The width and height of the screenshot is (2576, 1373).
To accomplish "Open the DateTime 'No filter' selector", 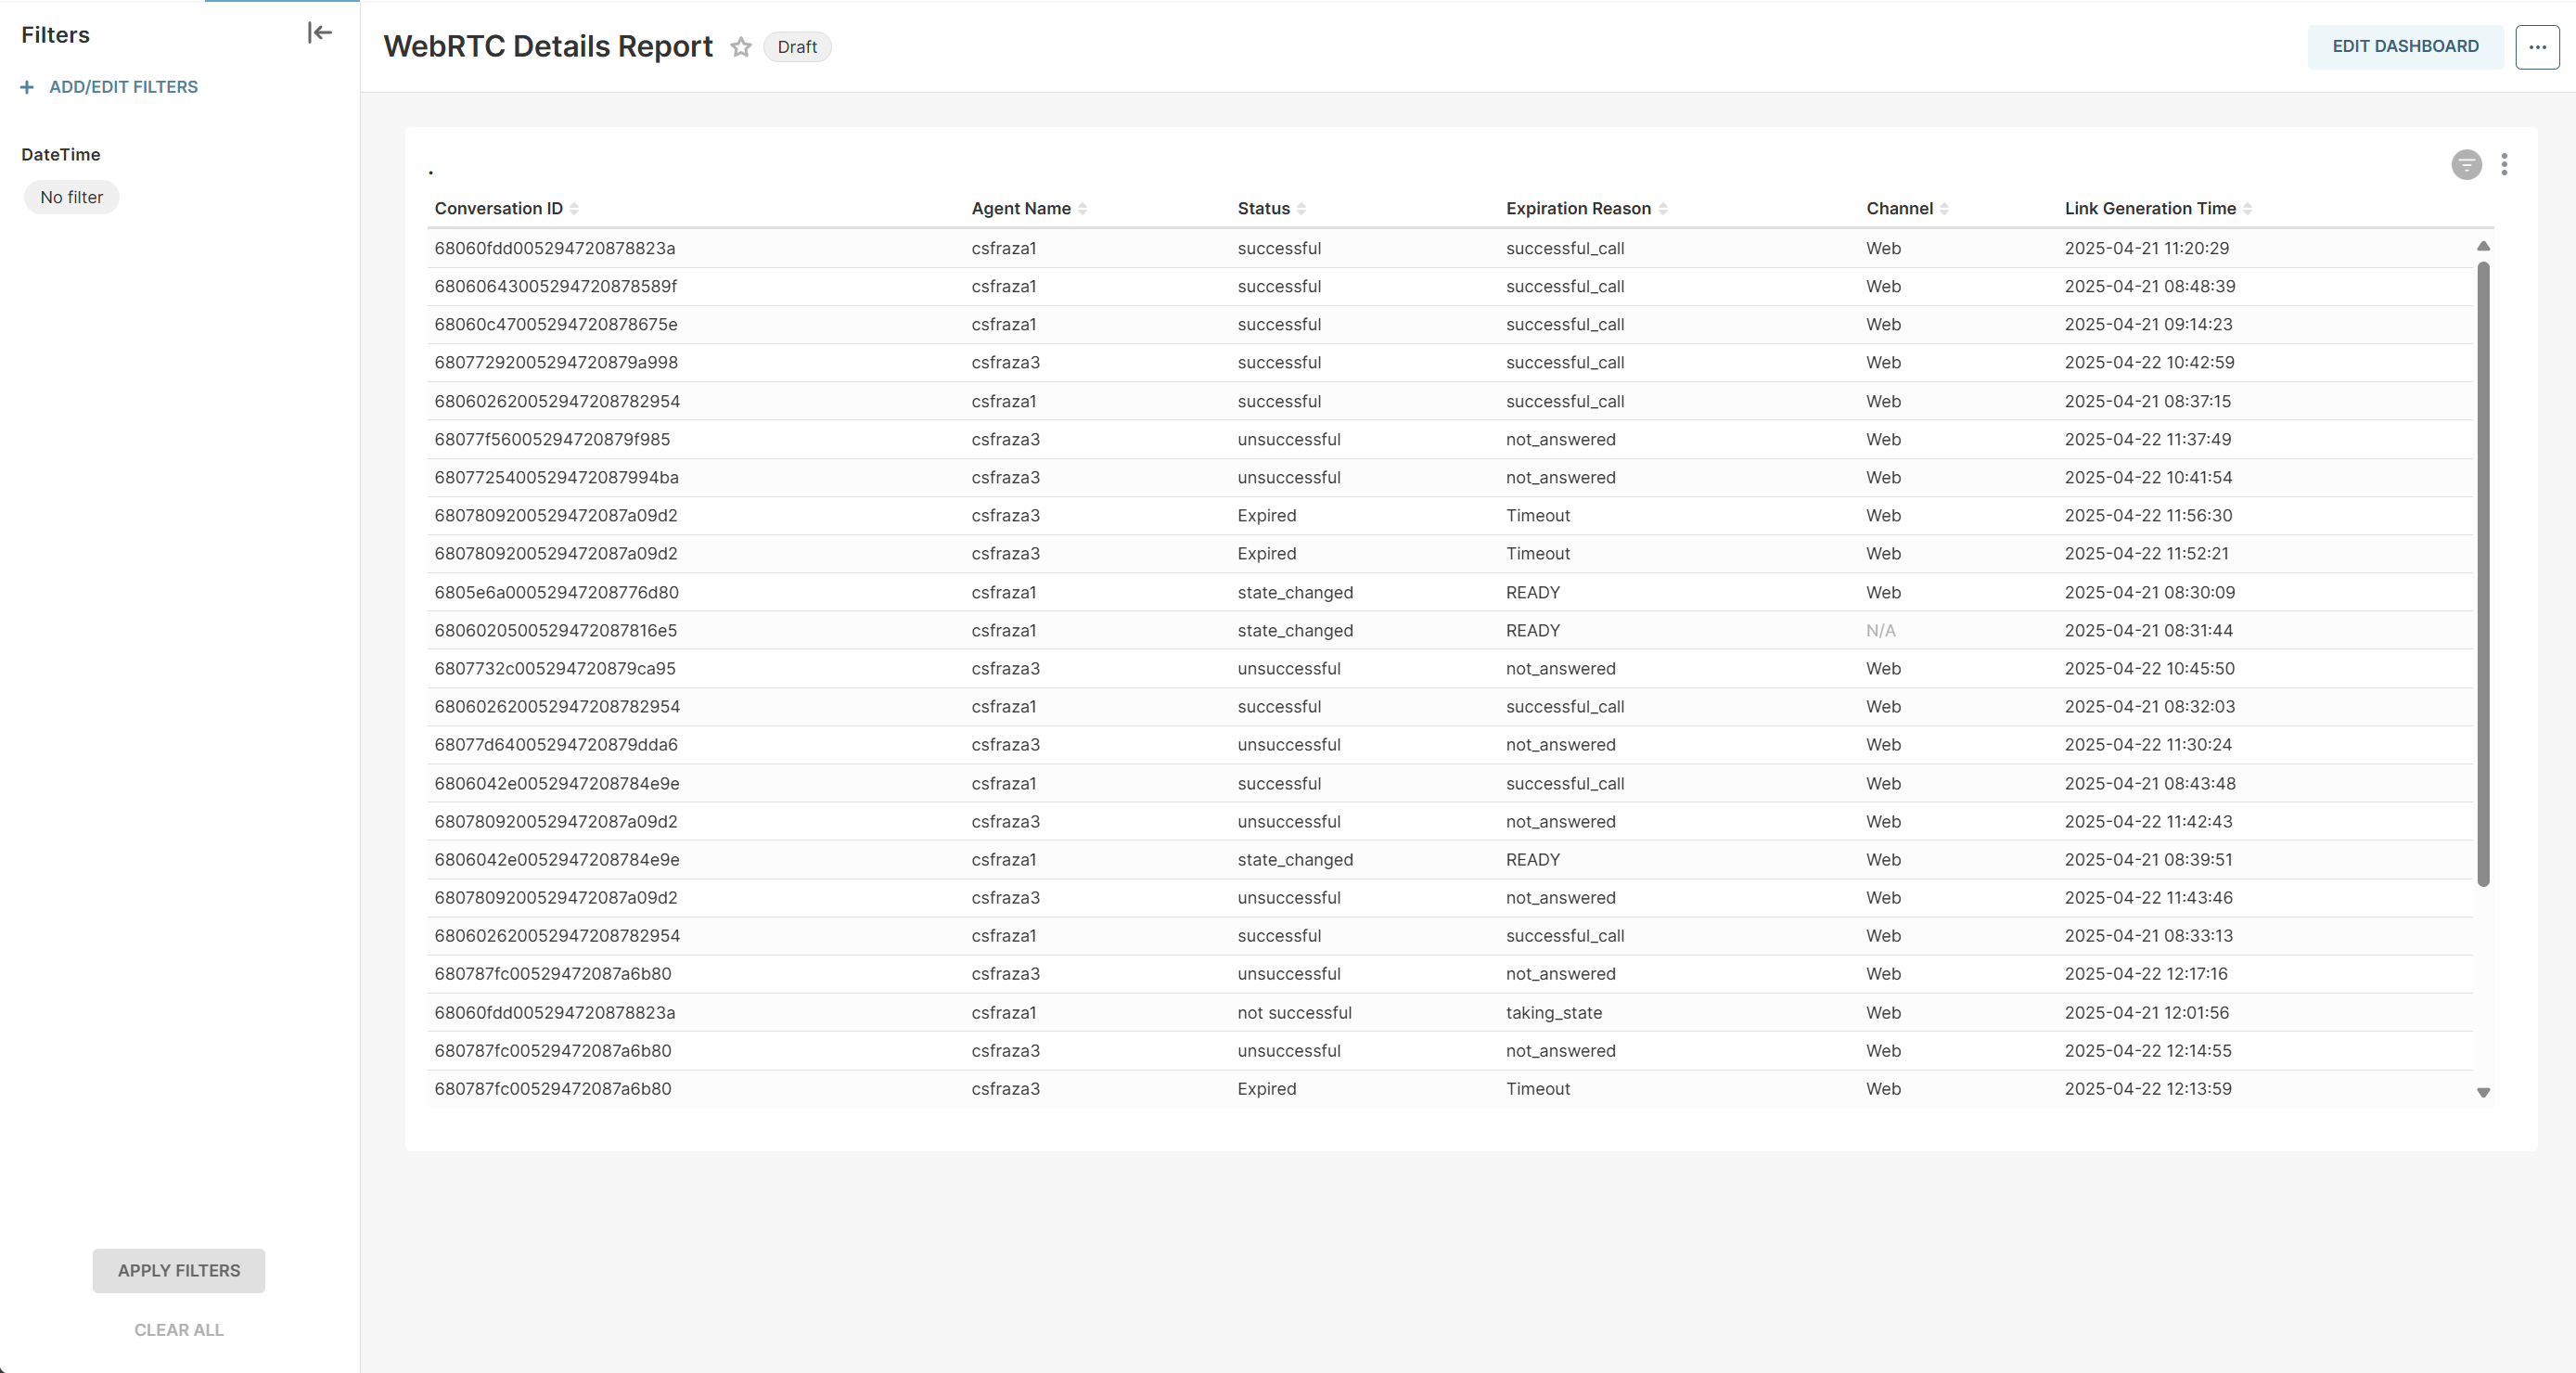I will pos(71,198).
